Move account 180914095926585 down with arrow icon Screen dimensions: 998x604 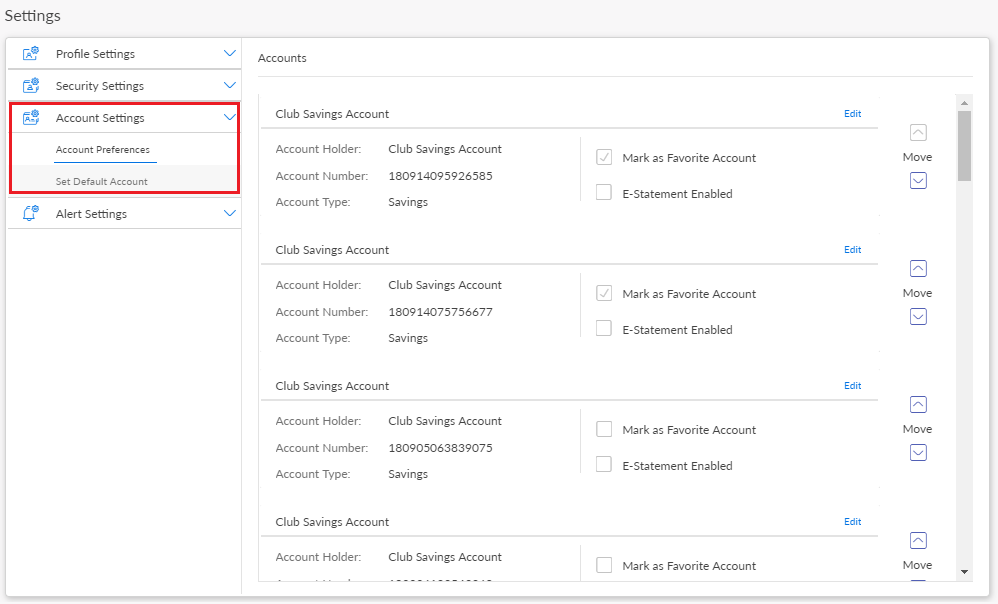918,181
